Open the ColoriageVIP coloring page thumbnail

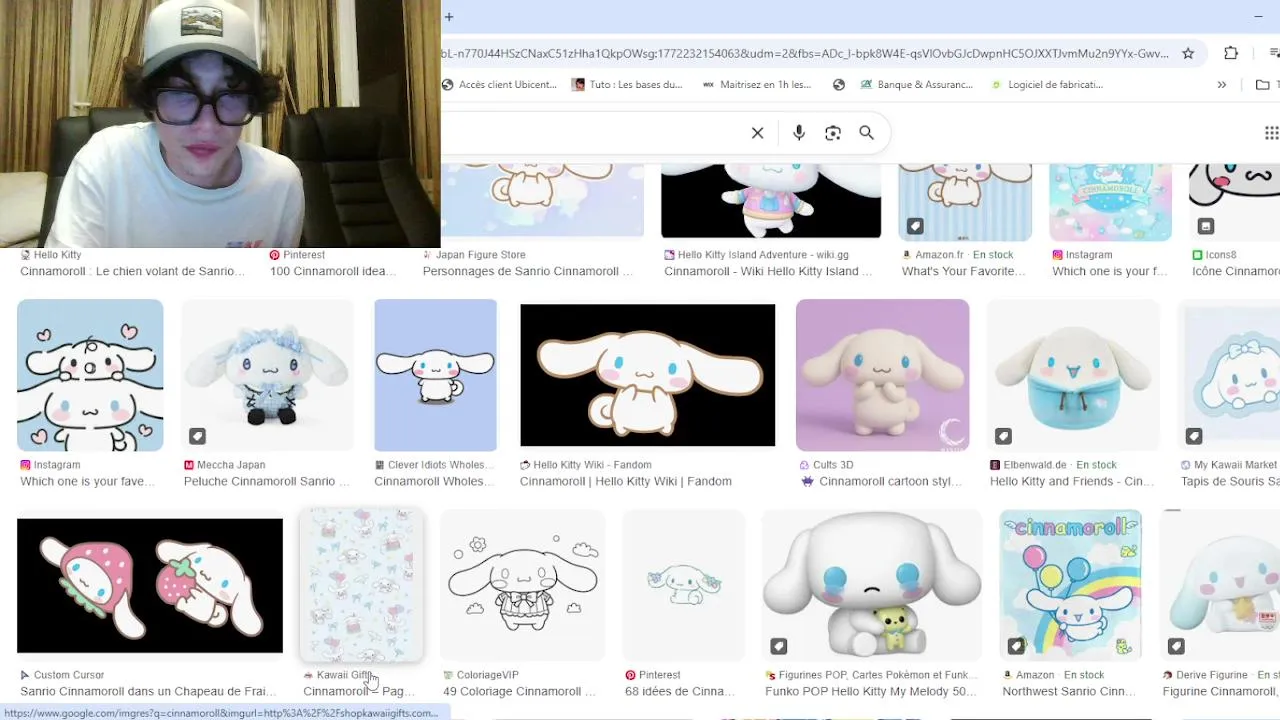523,585
